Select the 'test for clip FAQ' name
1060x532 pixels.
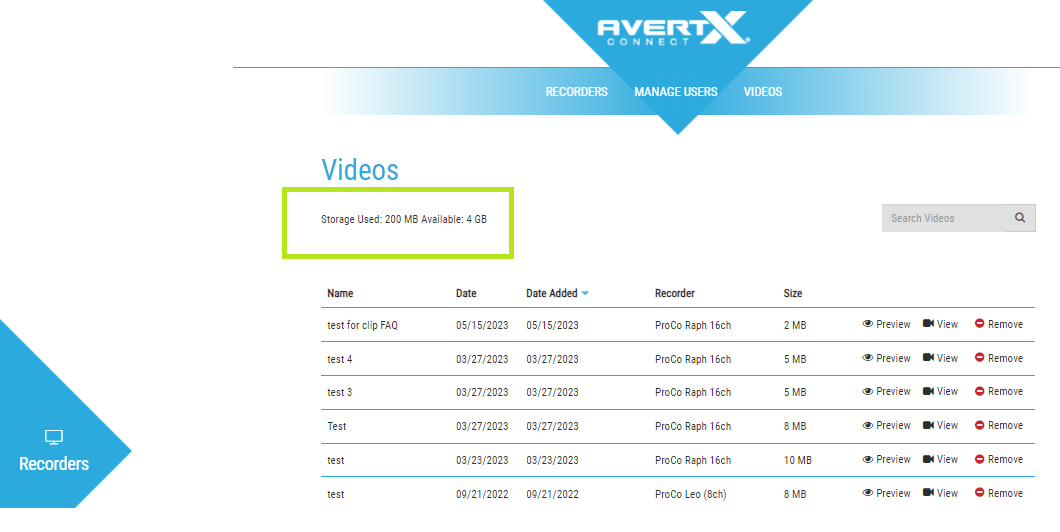(x=362, y=325)
